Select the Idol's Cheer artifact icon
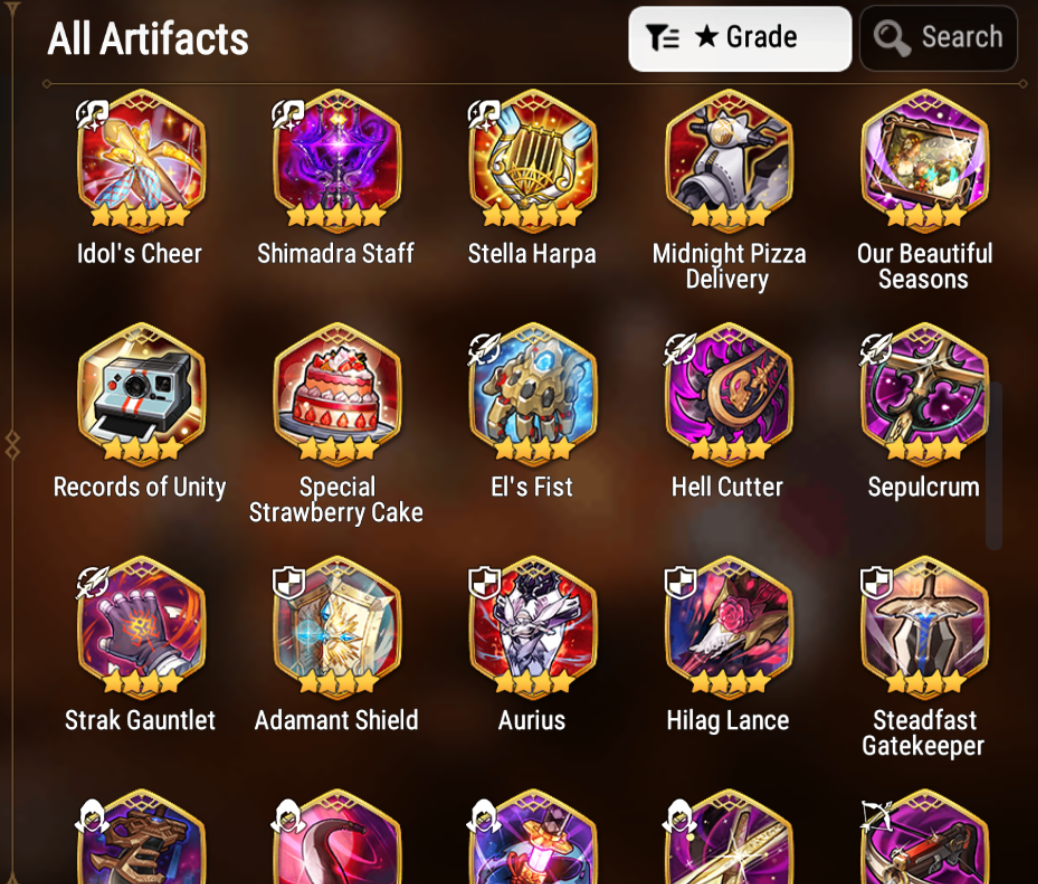The width and height of the screenshot is (1038, 884). (x=140, y=161)
